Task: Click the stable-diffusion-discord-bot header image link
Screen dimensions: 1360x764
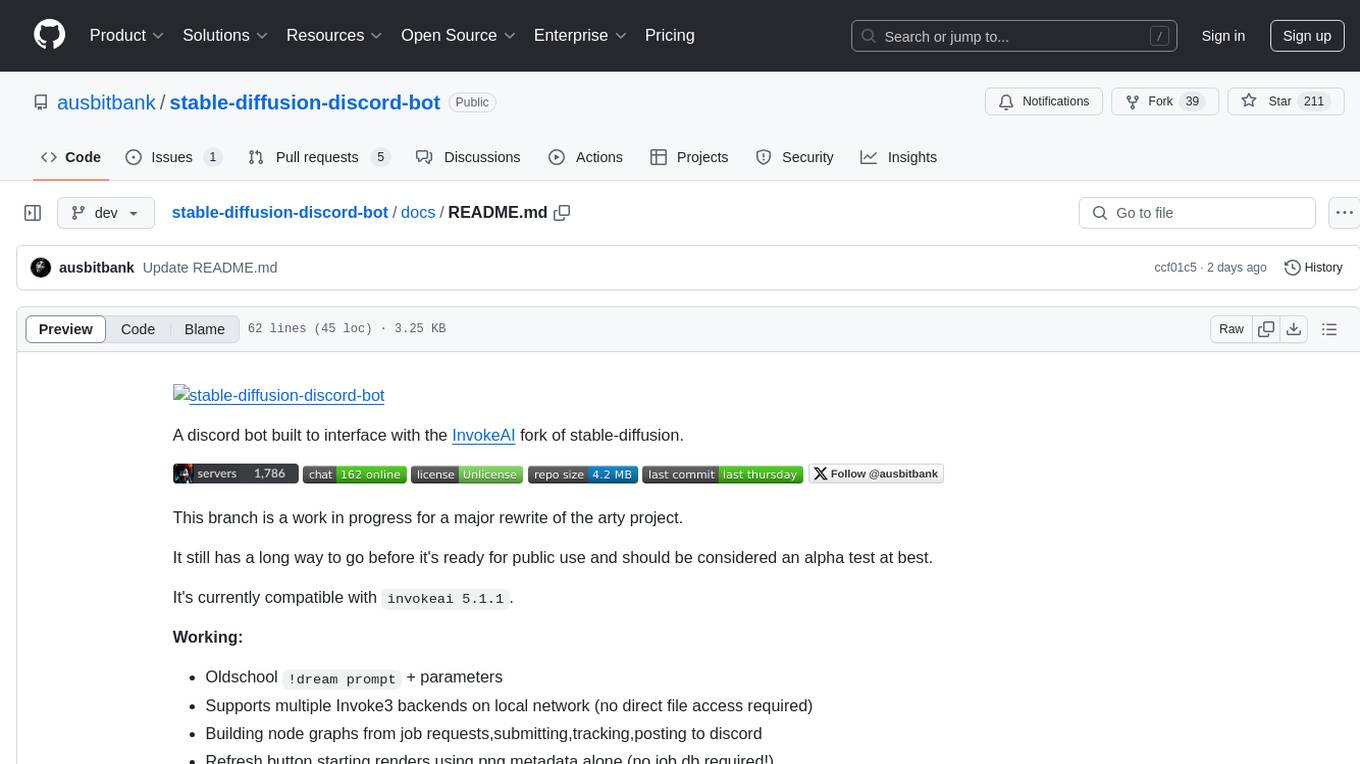Action: click(279, 395)
